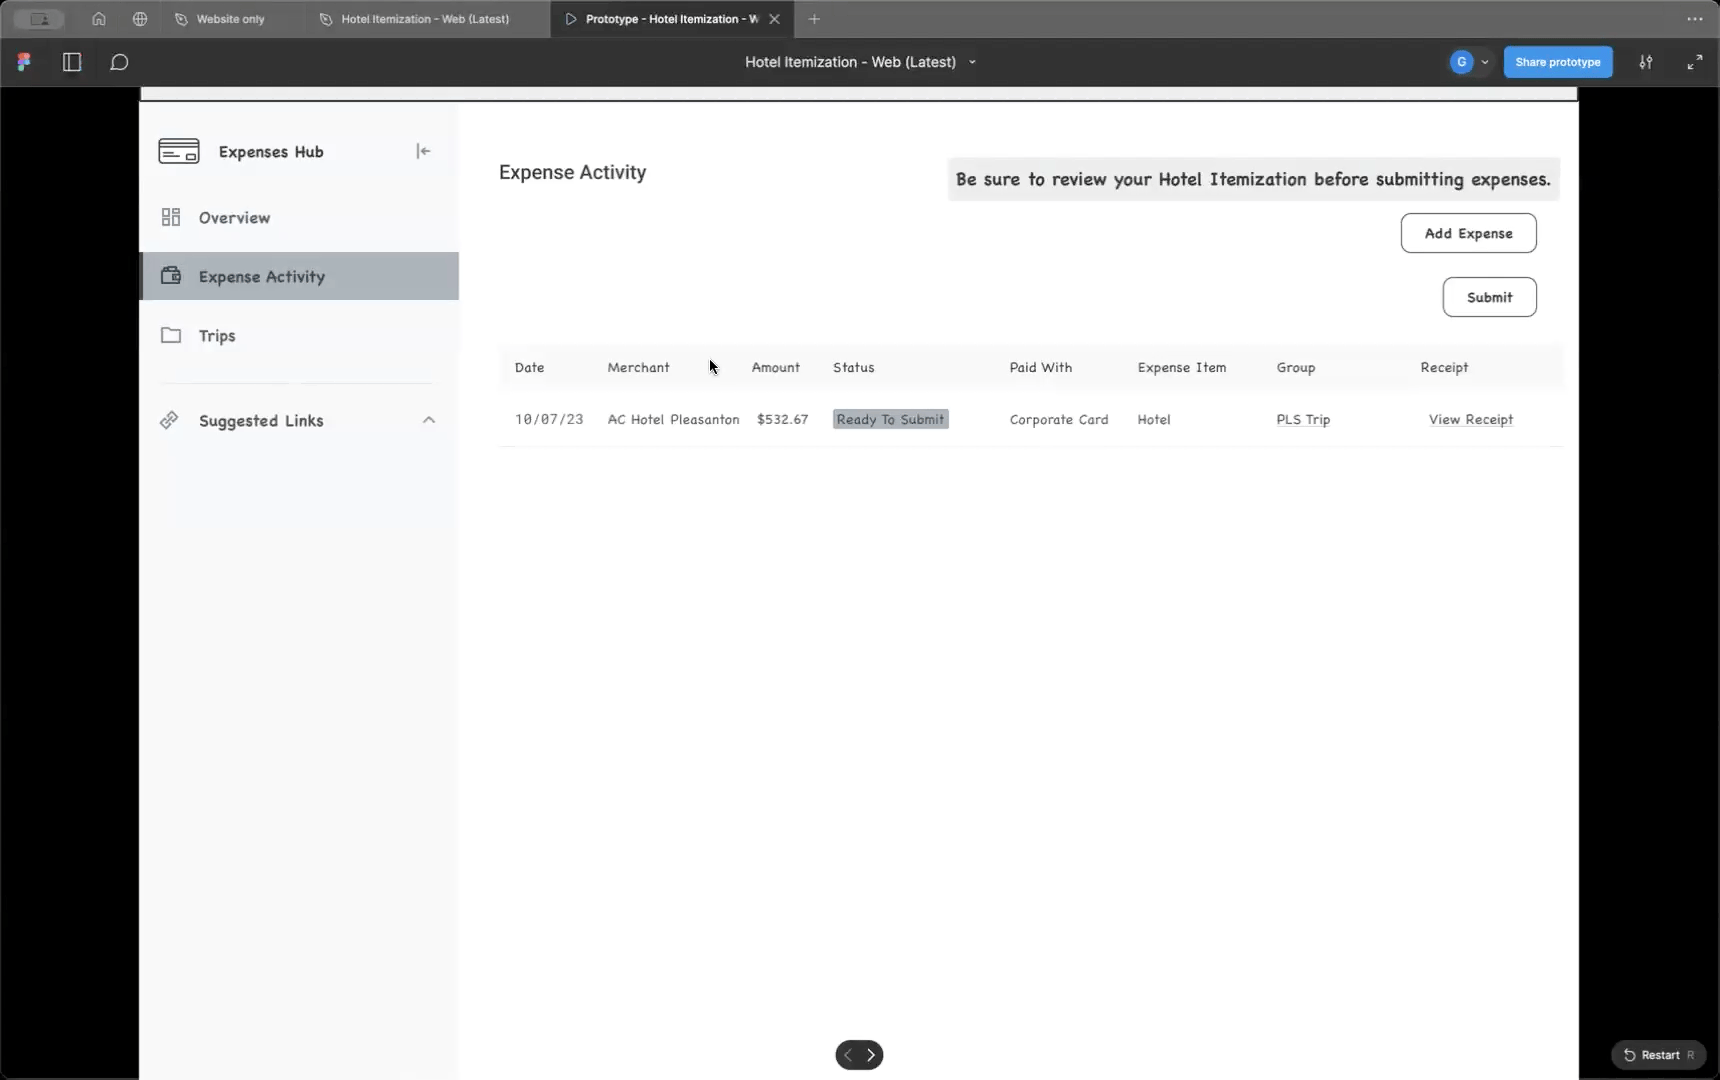Click the Merchant column header
This screenshot has height=1080, width=1720.
click(x=638, y=367)
